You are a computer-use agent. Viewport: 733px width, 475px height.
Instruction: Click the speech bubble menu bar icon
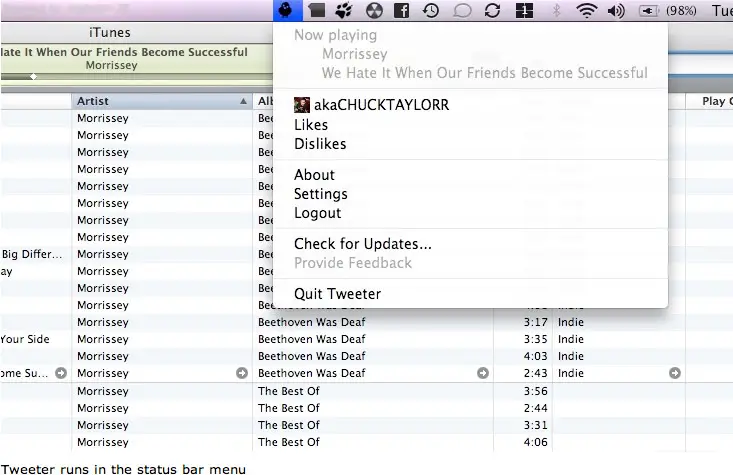point(462,10)
